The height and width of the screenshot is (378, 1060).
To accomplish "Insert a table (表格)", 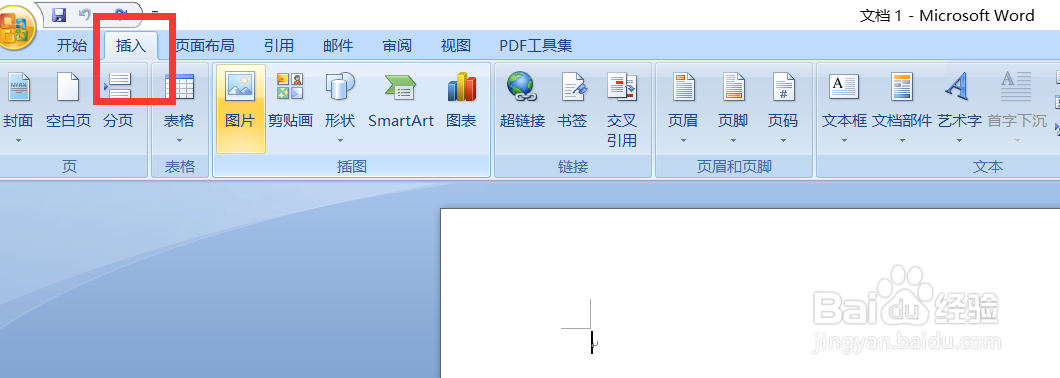I will point(179,108).
